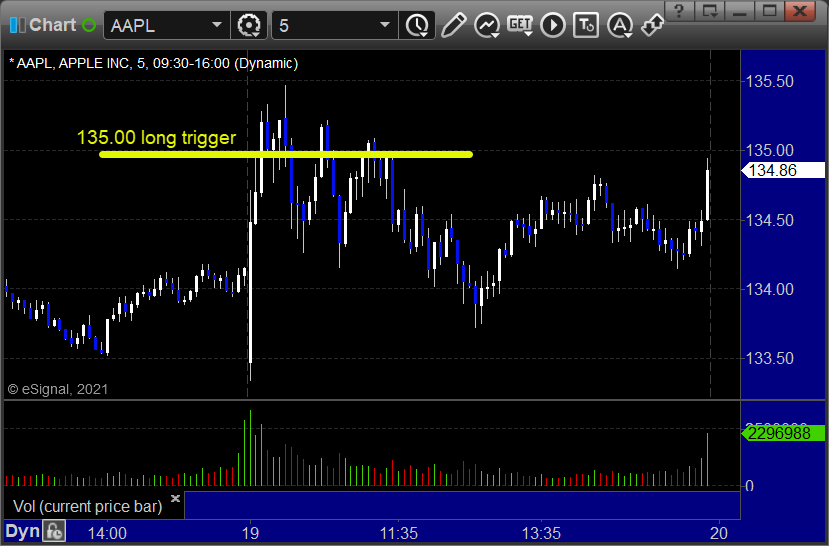This screenshot has width=829, height=546.
Task: Click the 11:35 time axis label
Action: point(398,533)
